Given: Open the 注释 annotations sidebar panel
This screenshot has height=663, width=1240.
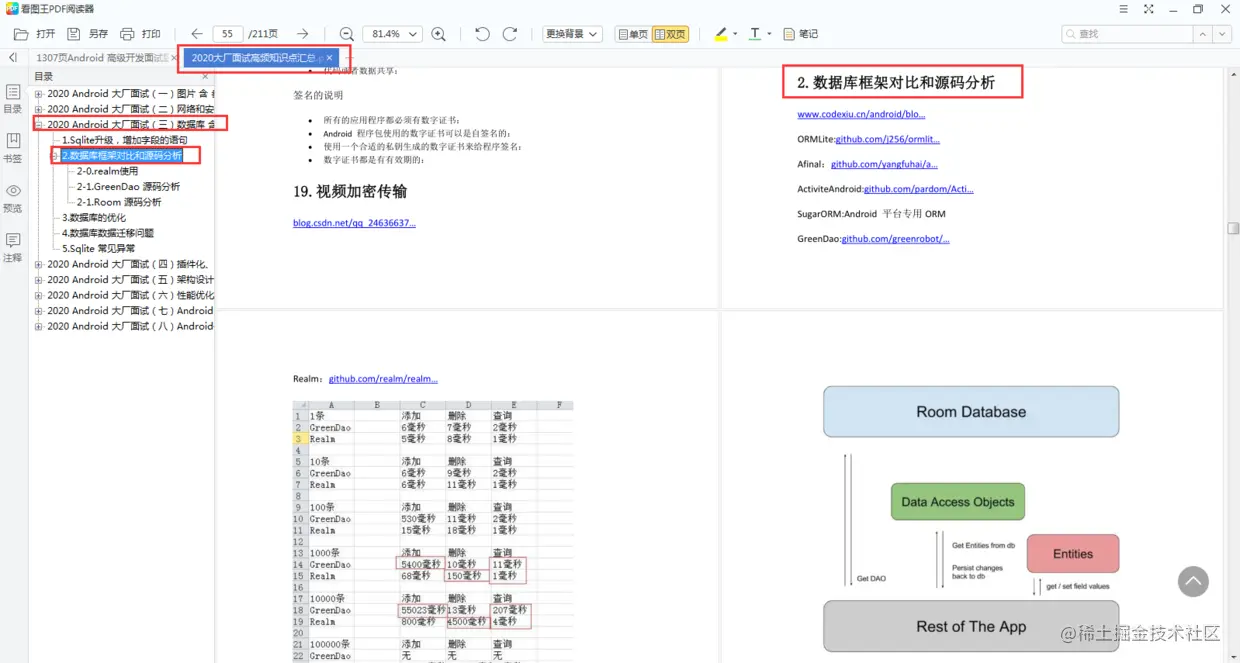Looking at the screenshot, I should click(x=13, y=248).
